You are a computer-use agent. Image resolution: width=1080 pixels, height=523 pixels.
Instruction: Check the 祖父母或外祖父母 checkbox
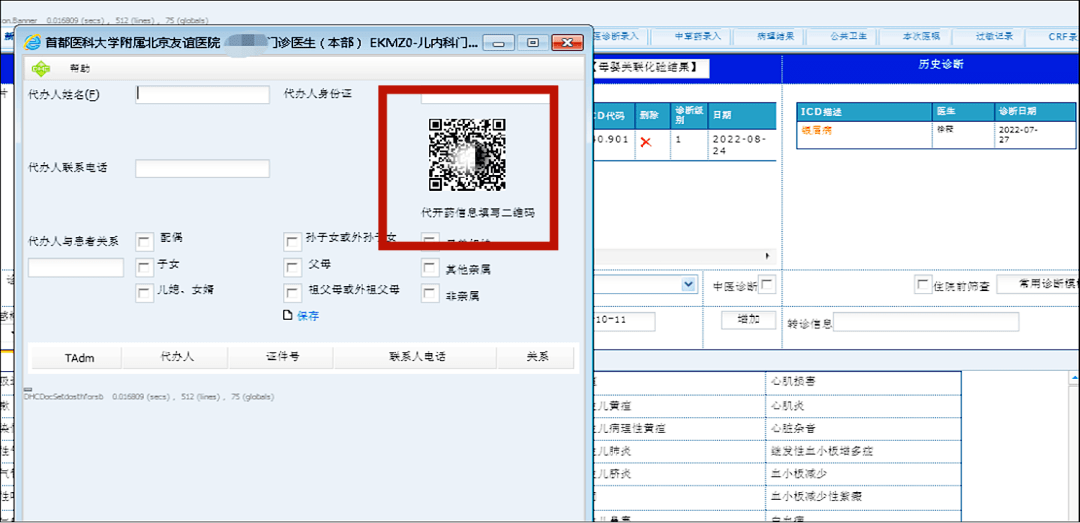point(293,293)
